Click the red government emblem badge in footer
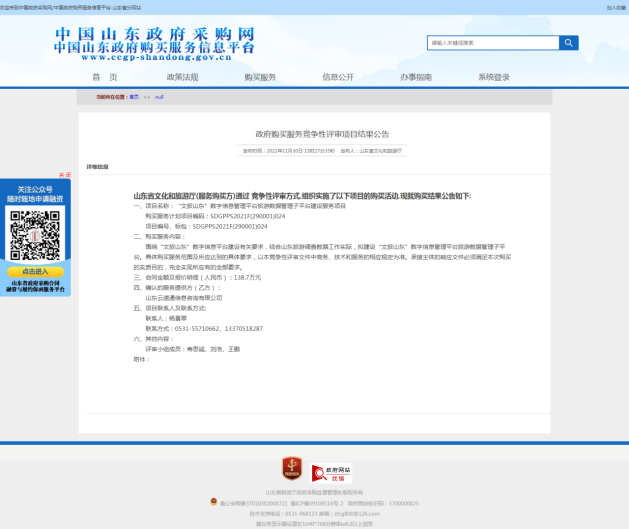The image size is (629, 529). (291, 468)
